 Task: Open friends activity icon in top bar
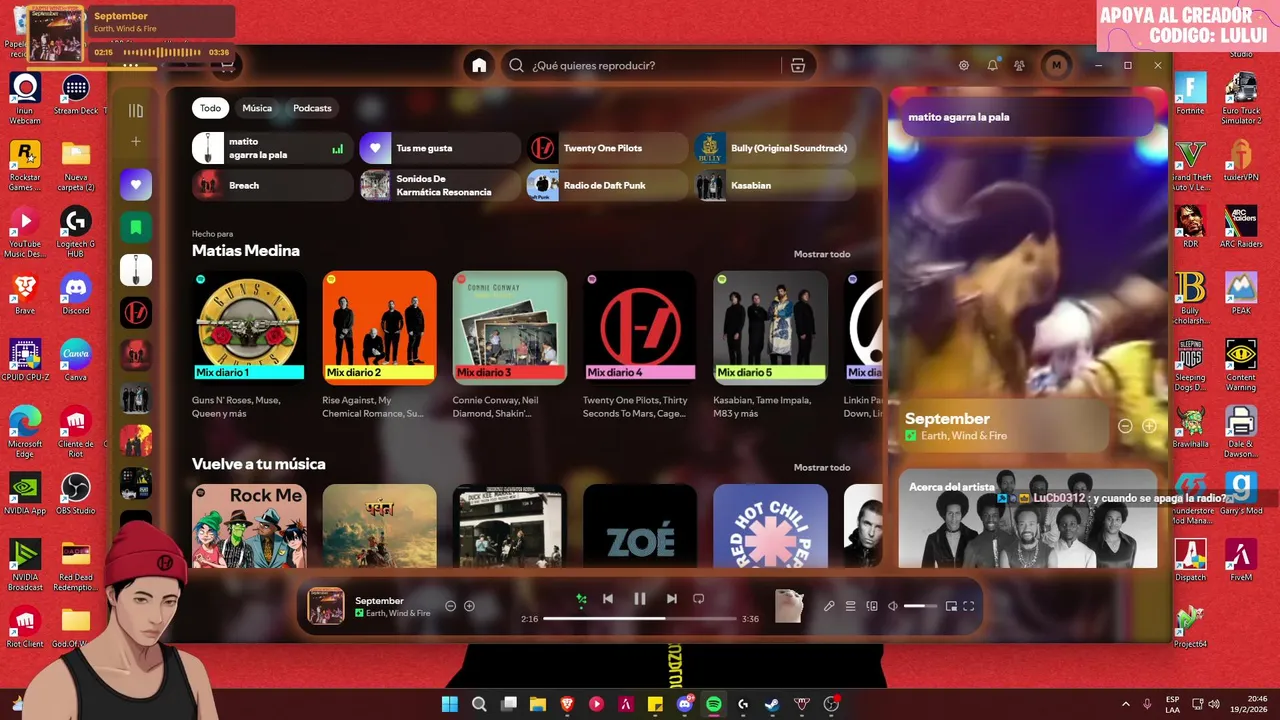coord(1019,65)
